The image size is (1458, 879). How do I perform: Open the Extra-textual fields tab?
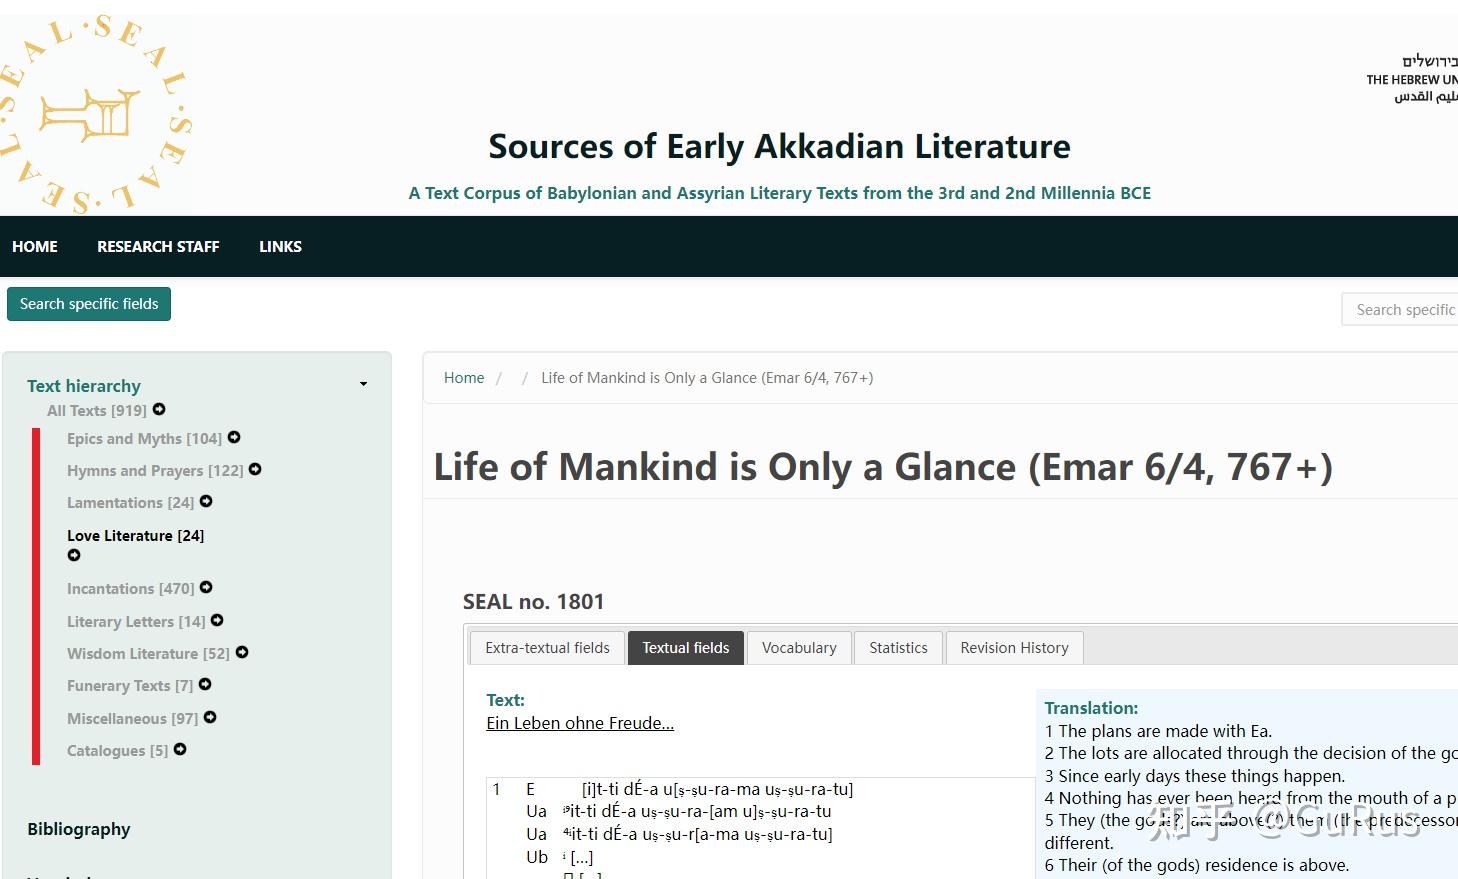pos(547,648)
